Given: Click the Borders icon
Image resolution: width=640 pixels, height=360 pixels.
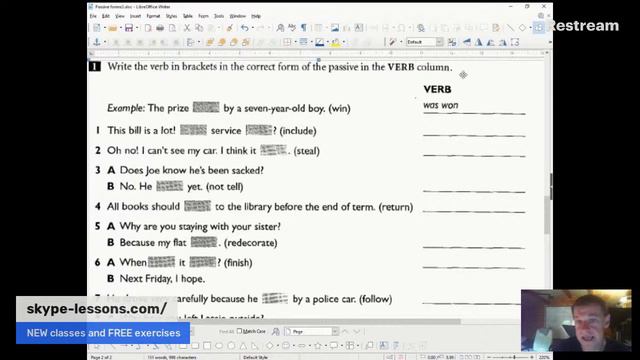Looking at the screenshot, I should (287, 42).
